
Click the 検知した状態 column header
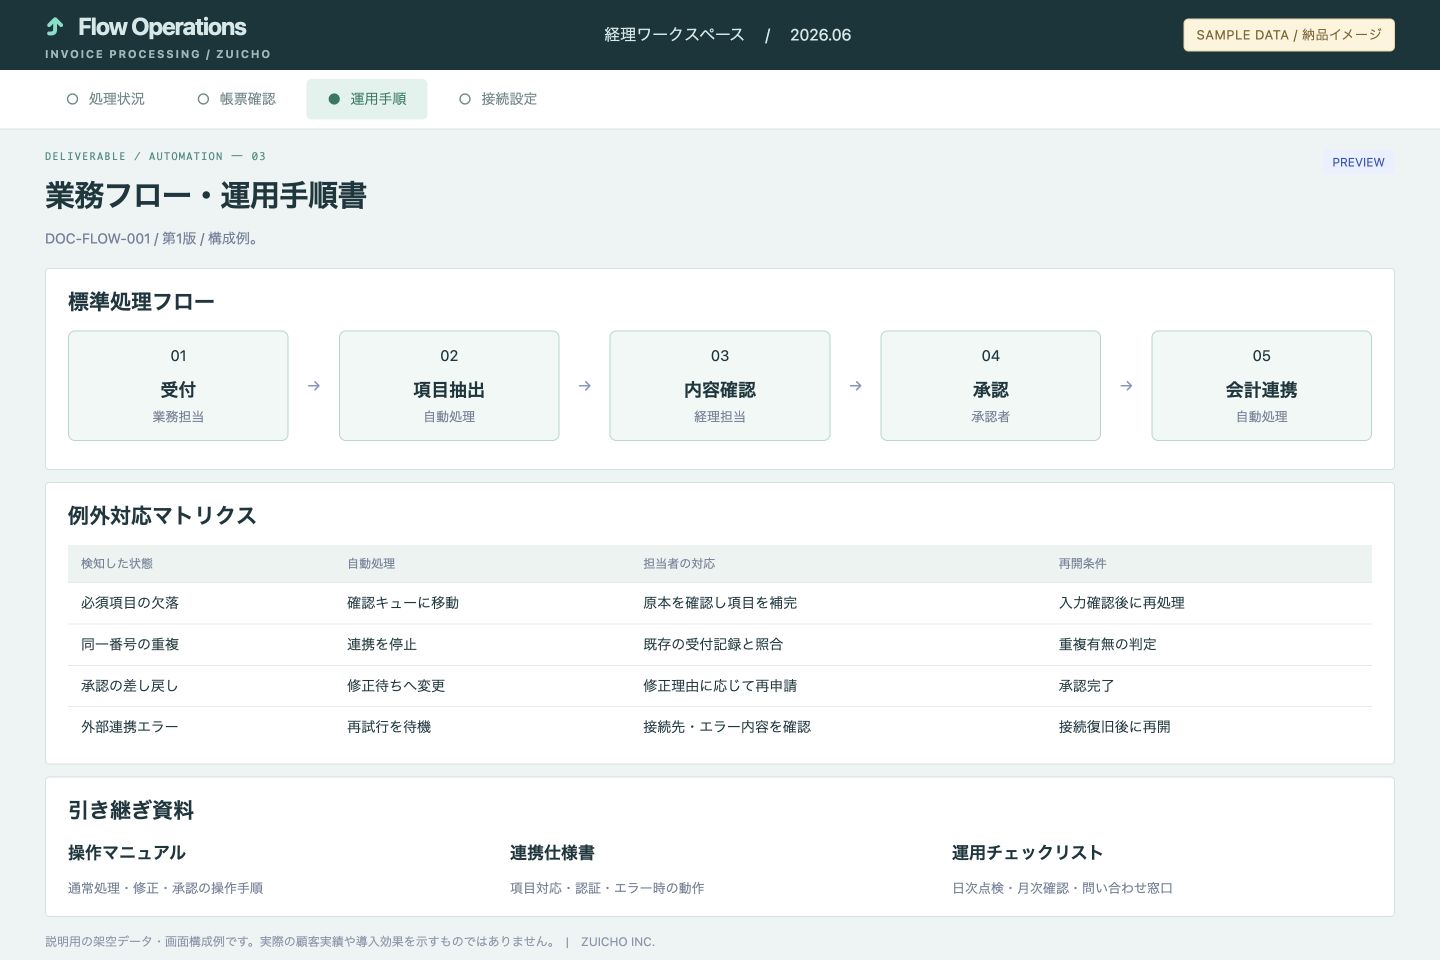[117, 564]
